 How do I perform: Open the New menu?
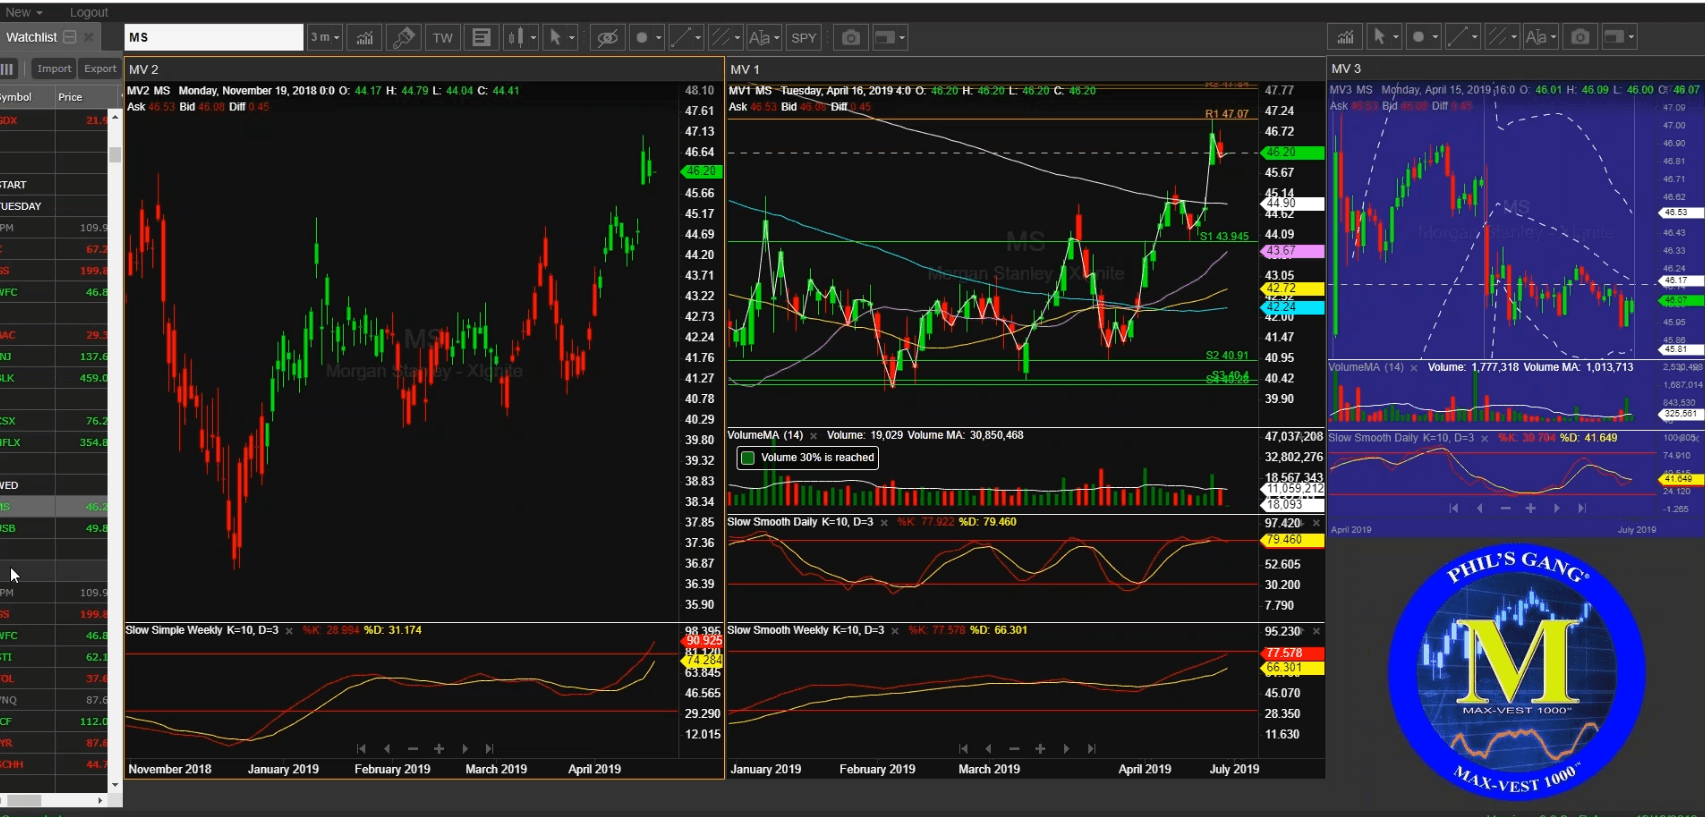(23, 12)
